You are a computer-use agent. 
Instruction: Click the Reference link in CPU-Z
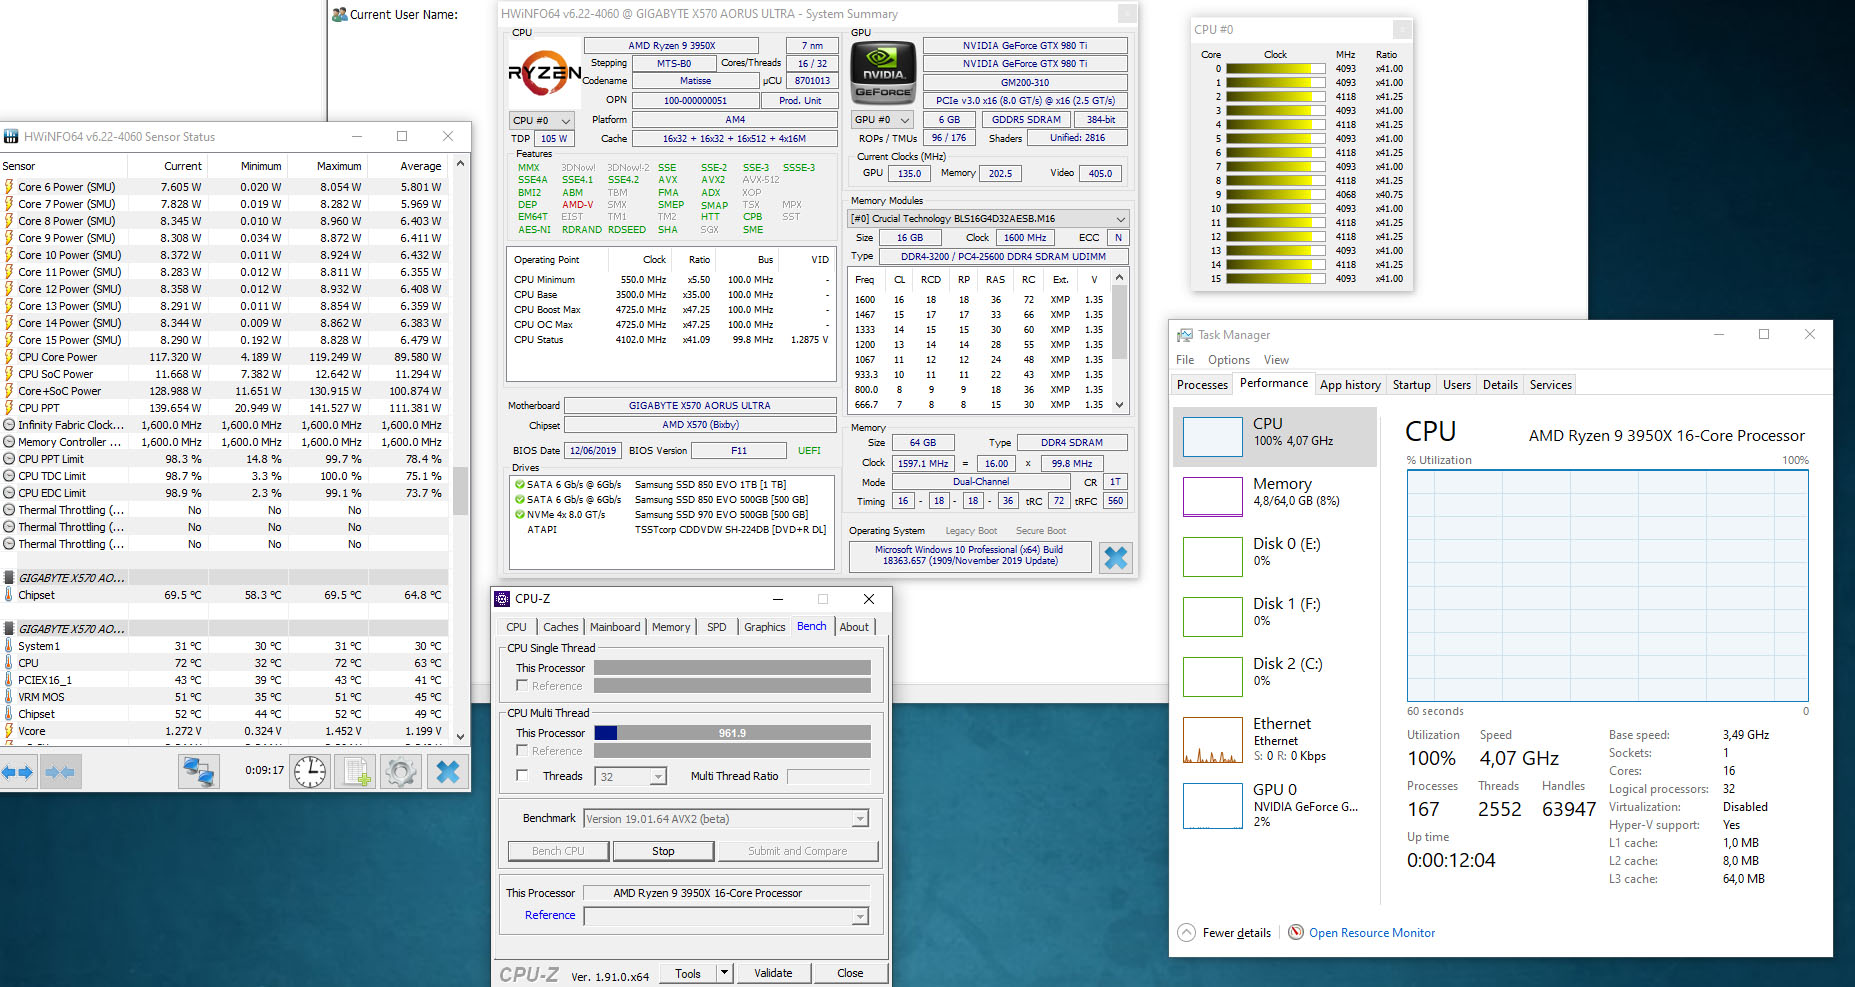pos(550,915)
